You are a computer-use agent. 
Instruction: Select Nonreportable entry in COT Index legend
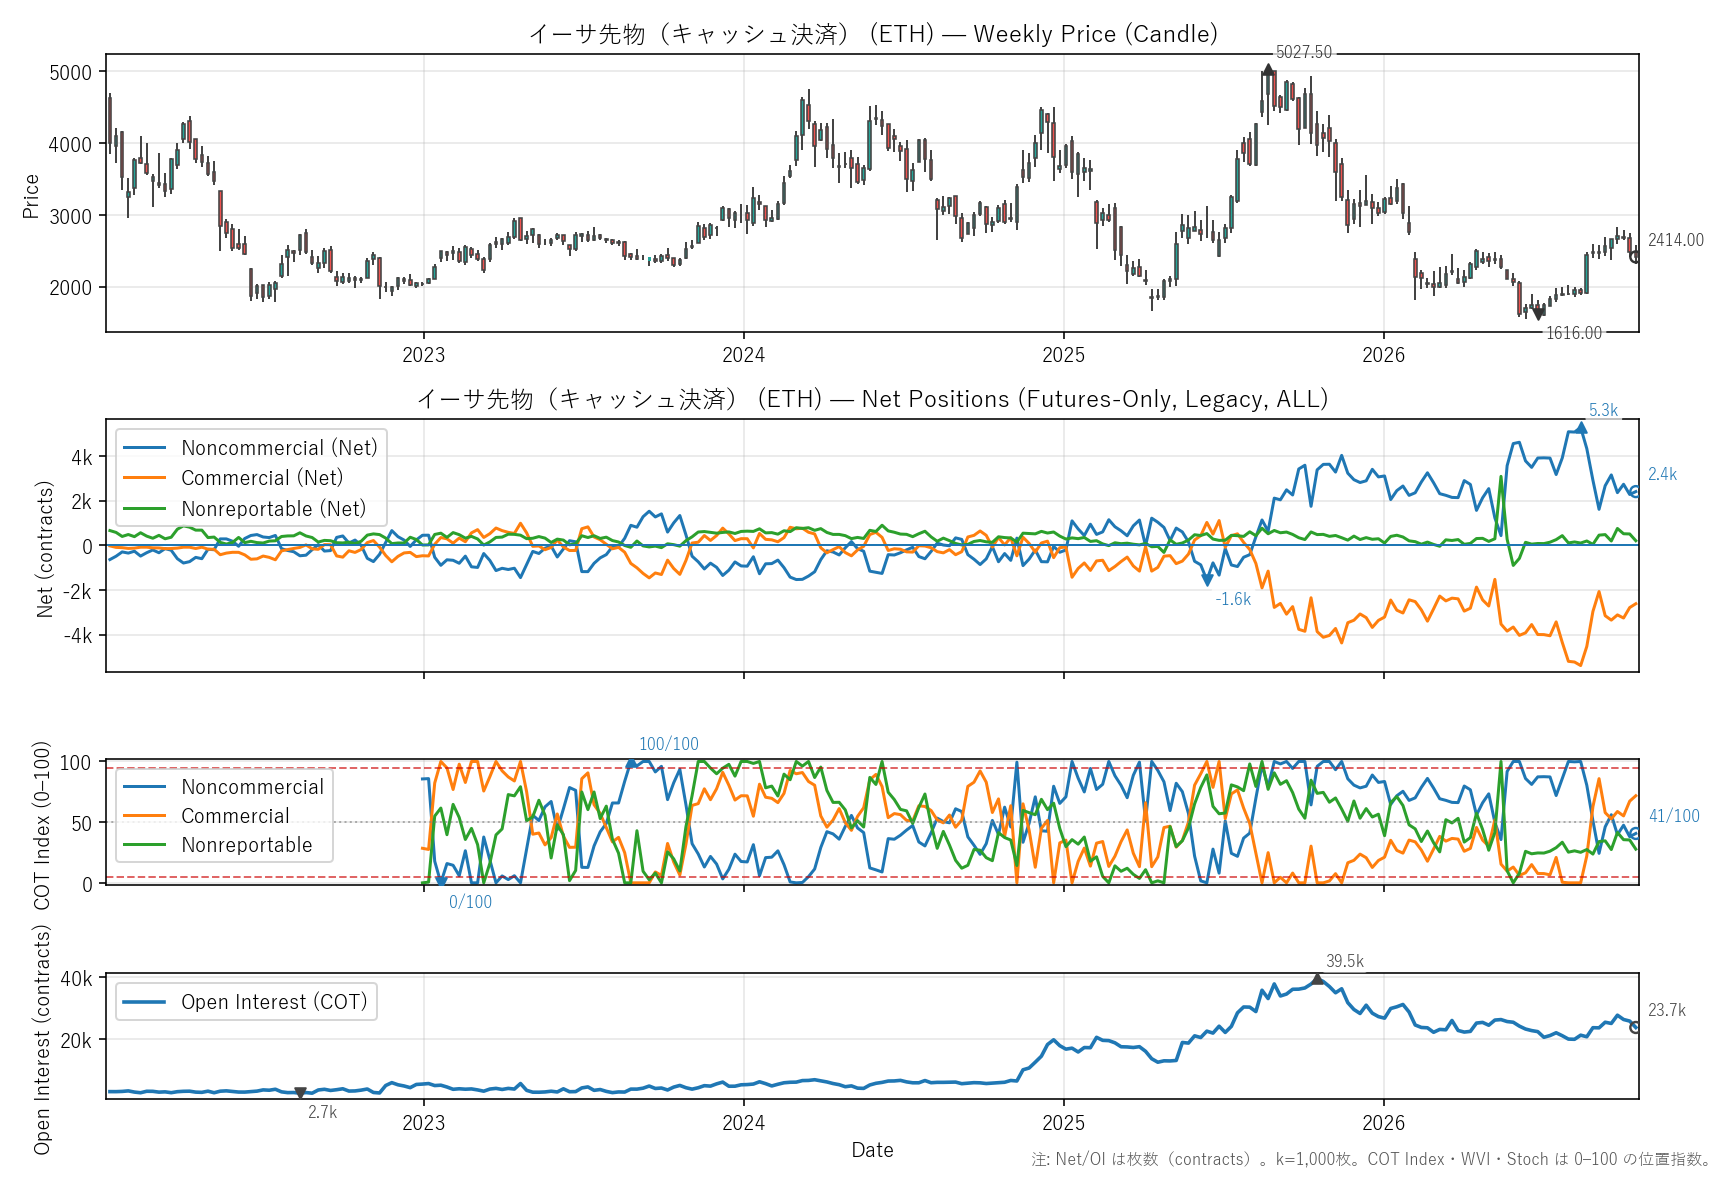[x=218, y=845]
